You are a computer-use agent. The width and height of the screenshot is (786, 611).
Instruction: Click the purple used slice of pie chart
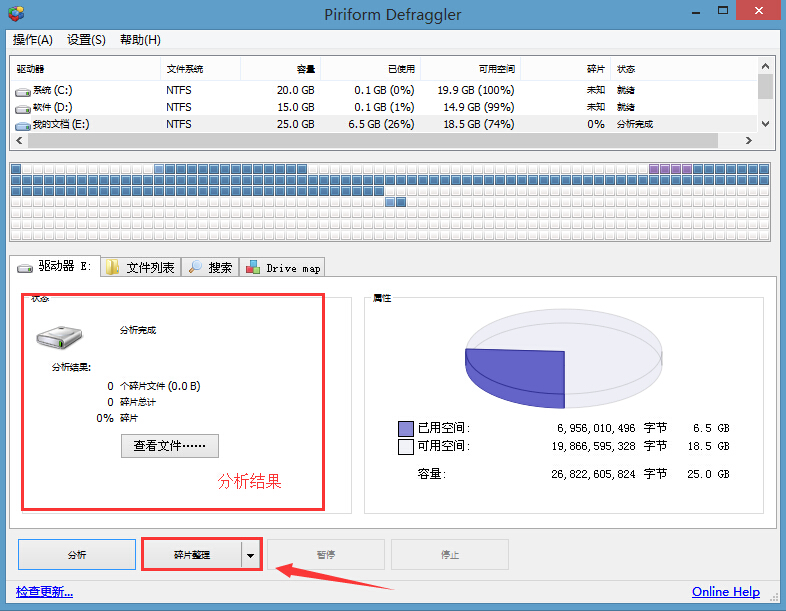(x=516, y=377)
